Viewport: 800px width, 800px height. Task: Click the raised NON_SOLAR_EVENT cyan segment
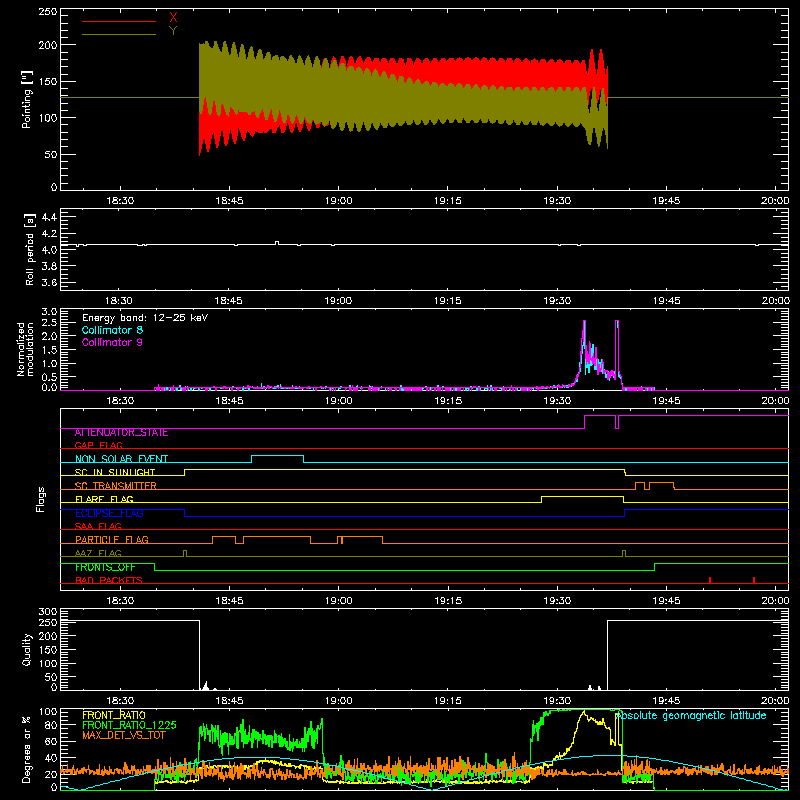(x=278, y=456)
